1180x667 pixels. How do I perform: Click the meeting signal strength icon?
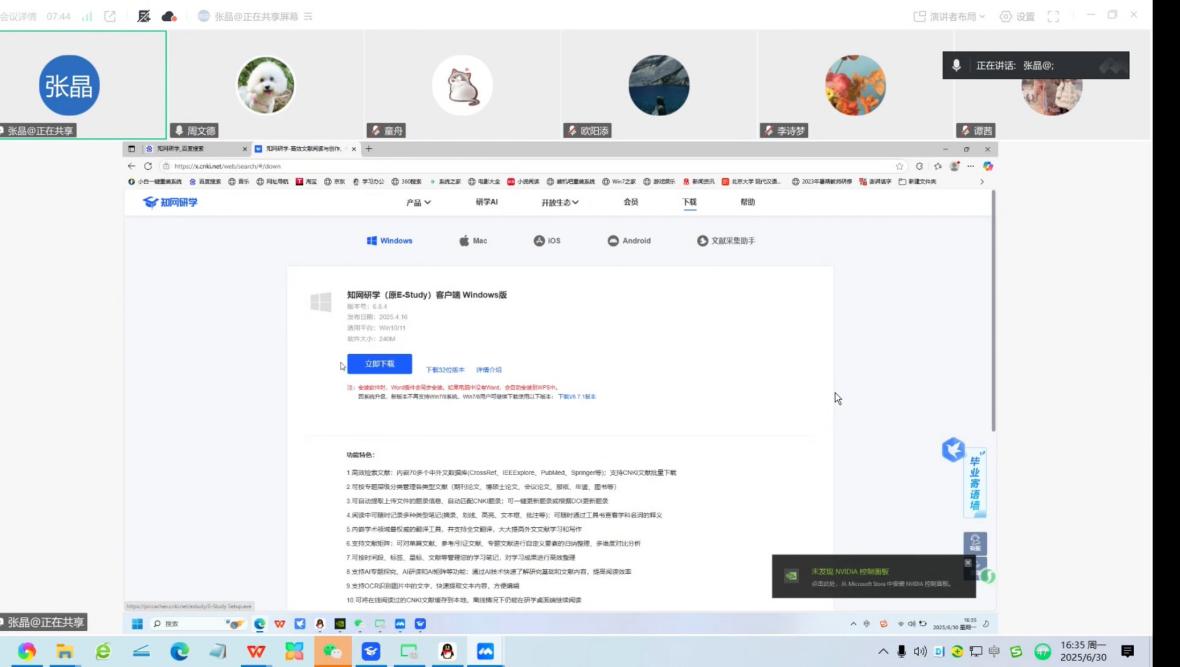point(87,16)
